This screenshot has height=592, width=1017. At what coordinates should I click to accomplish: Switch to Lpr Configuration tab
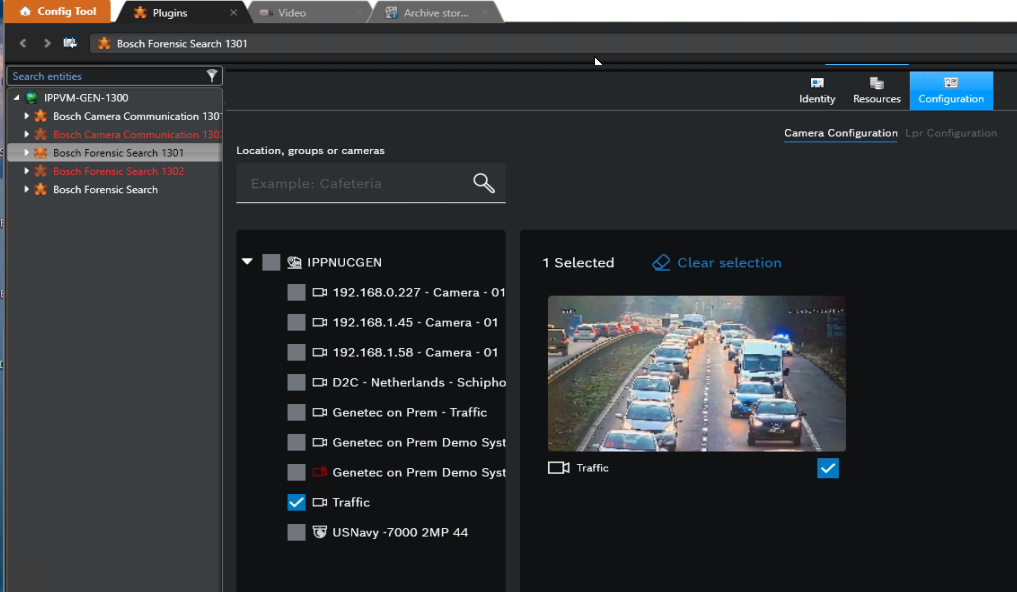tap(950, 133)
